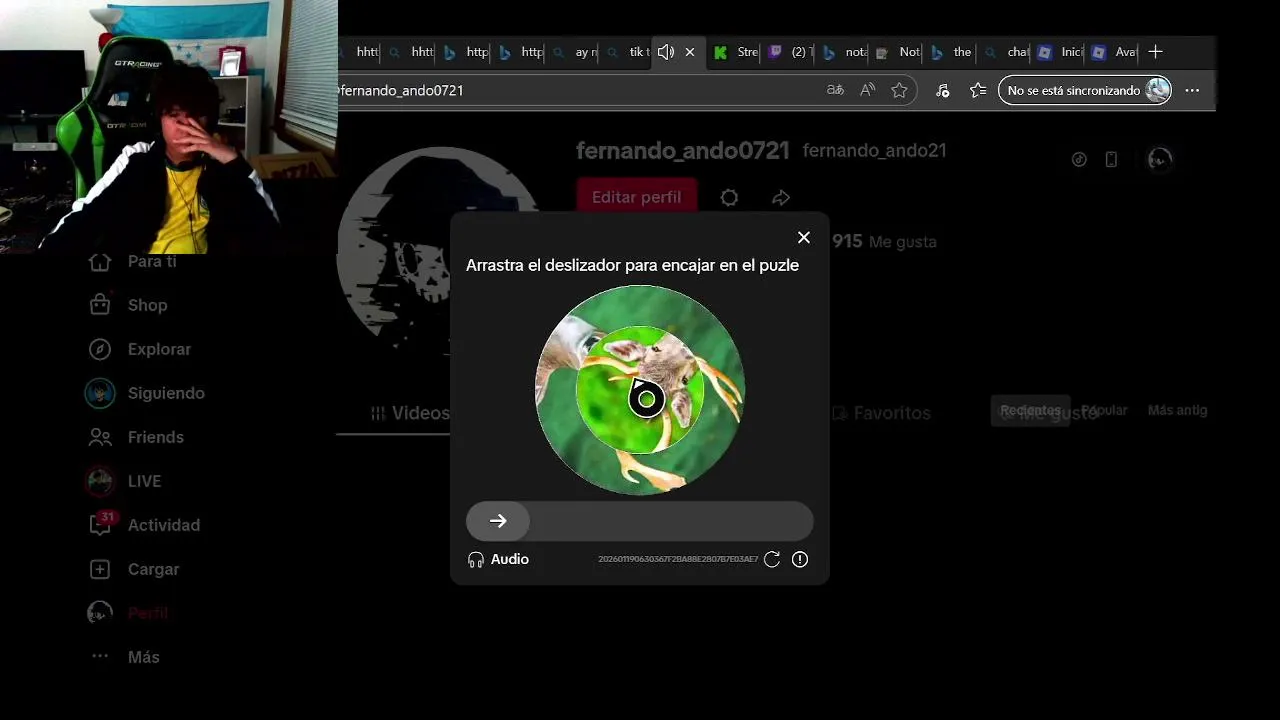Share the profile via arrow icon
The height and width of the screenshot is (720, 1280).
[x=781, y=198]
